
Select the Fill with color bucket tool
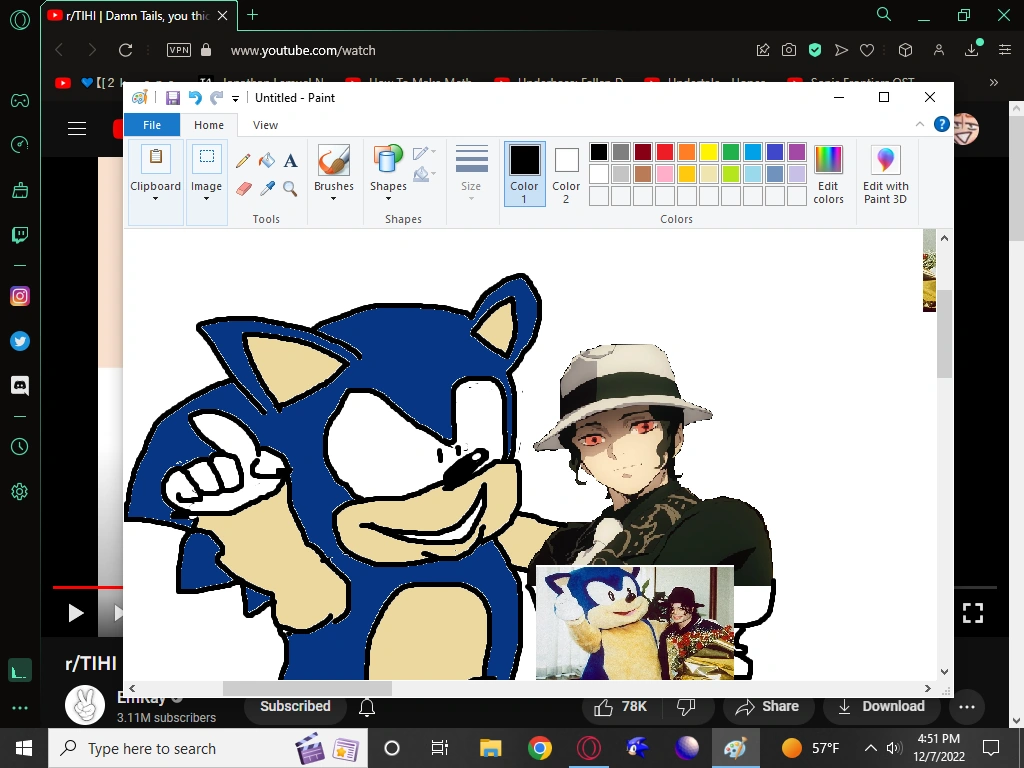coord(267,160)
